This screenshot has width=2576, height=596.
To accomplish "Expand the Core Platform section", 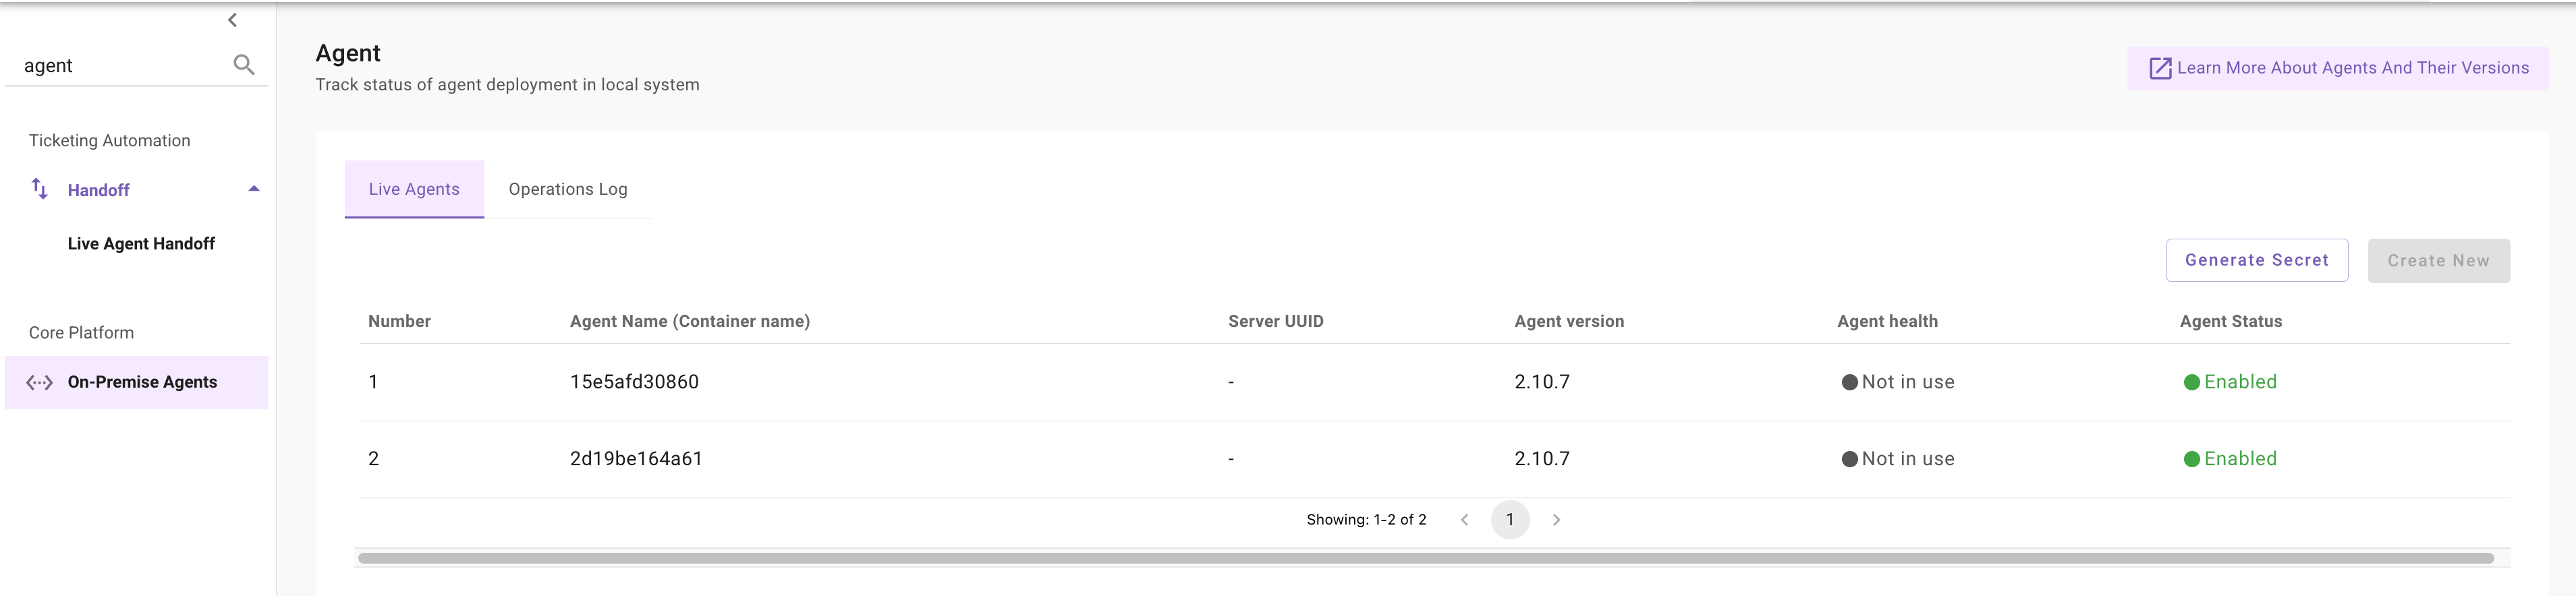I will tap(80, 332).
